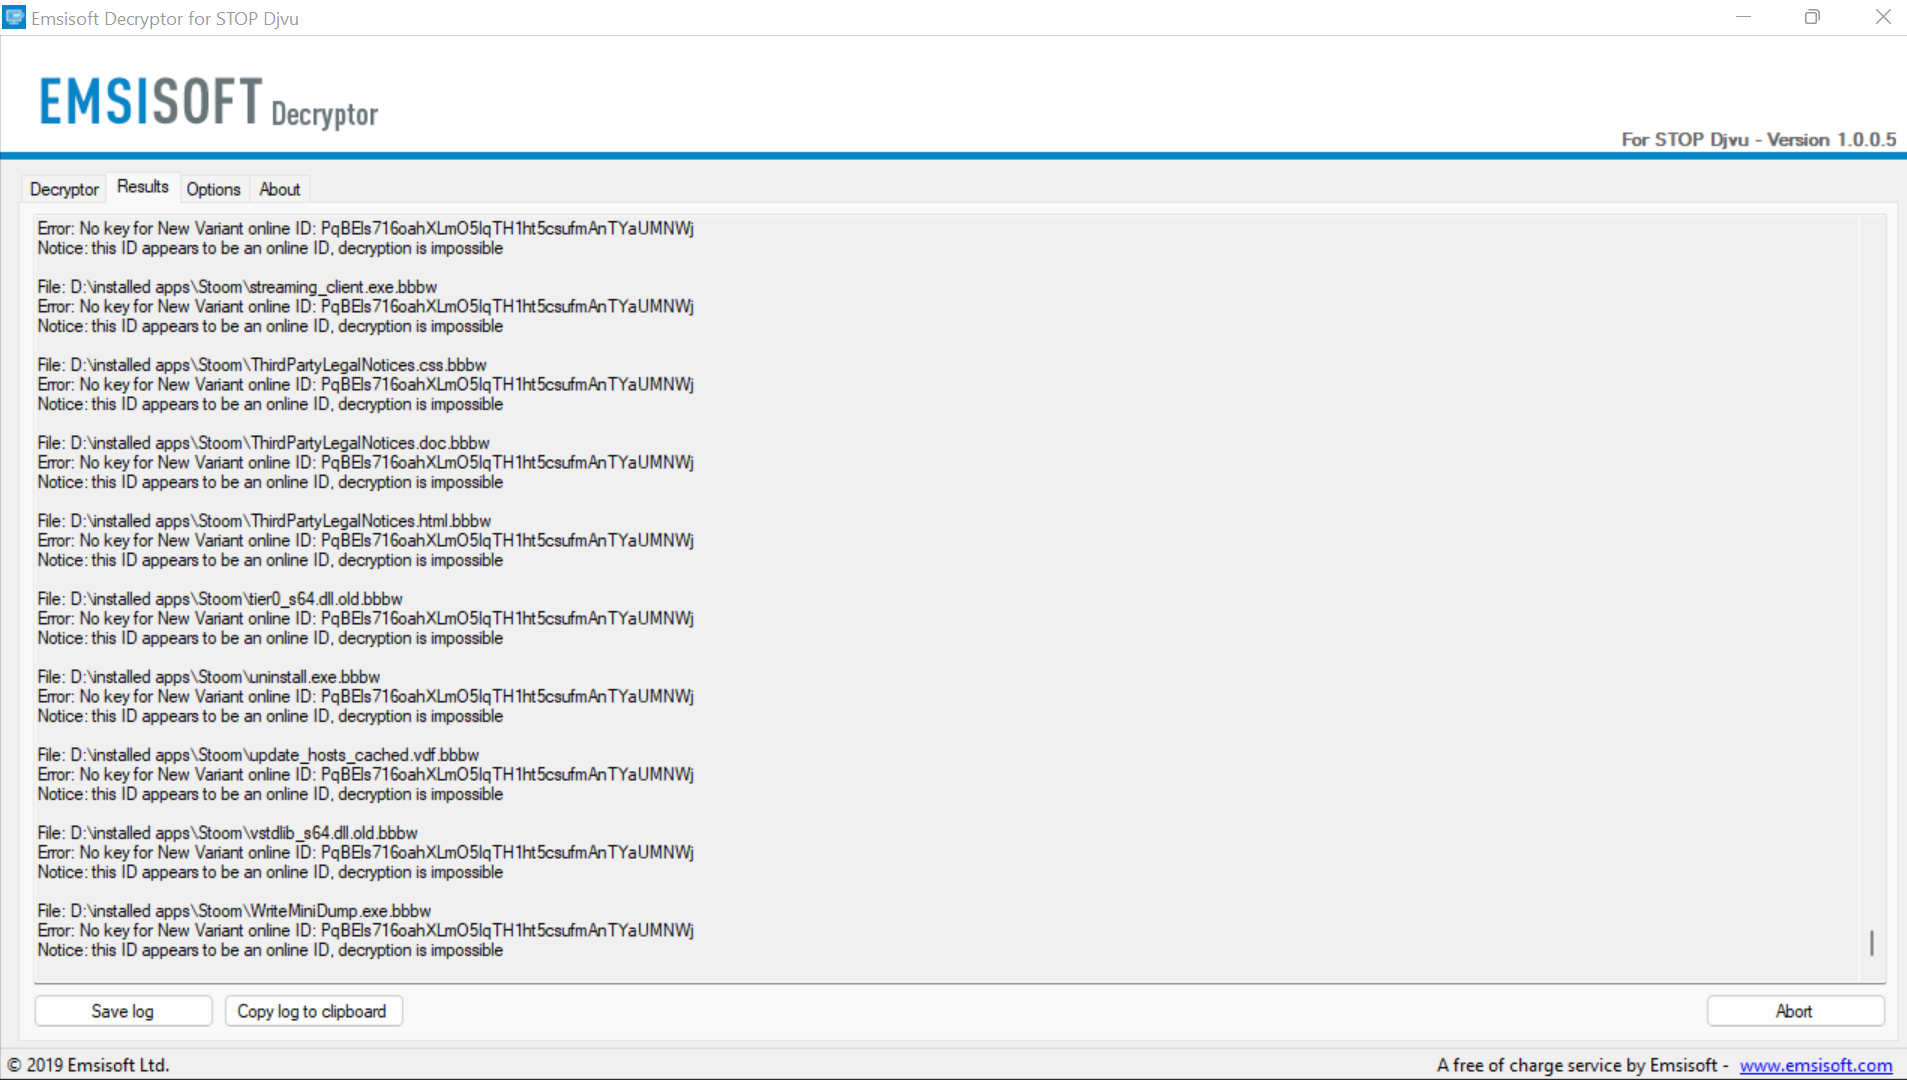Click the update_hosts_cached.vdf.bbbw file line
1907x1080 pixels.
point(258,755)
